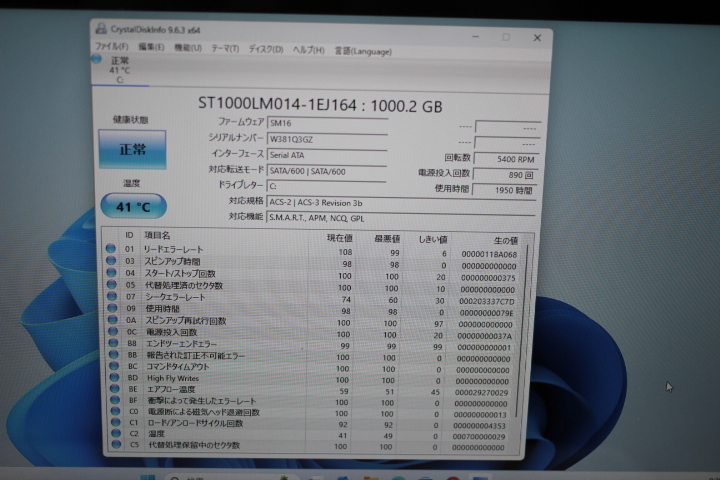Click the transfer mode field SATA/600 | SATA/600

(x=326, y=171)
